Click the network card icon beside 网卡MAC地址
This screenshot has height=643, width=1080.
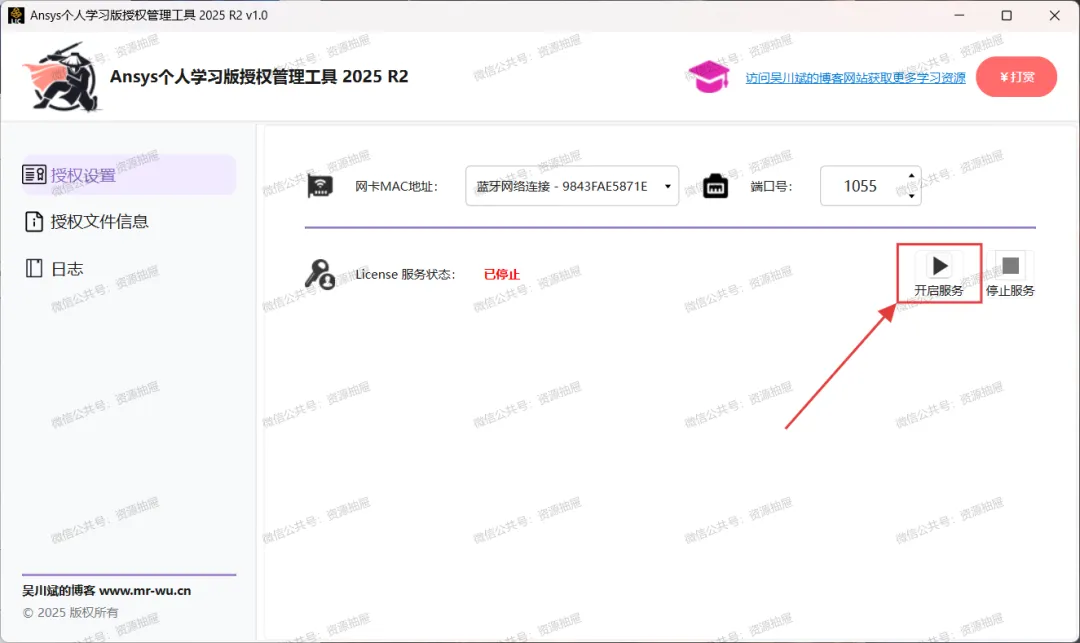(x=320, y=186)
